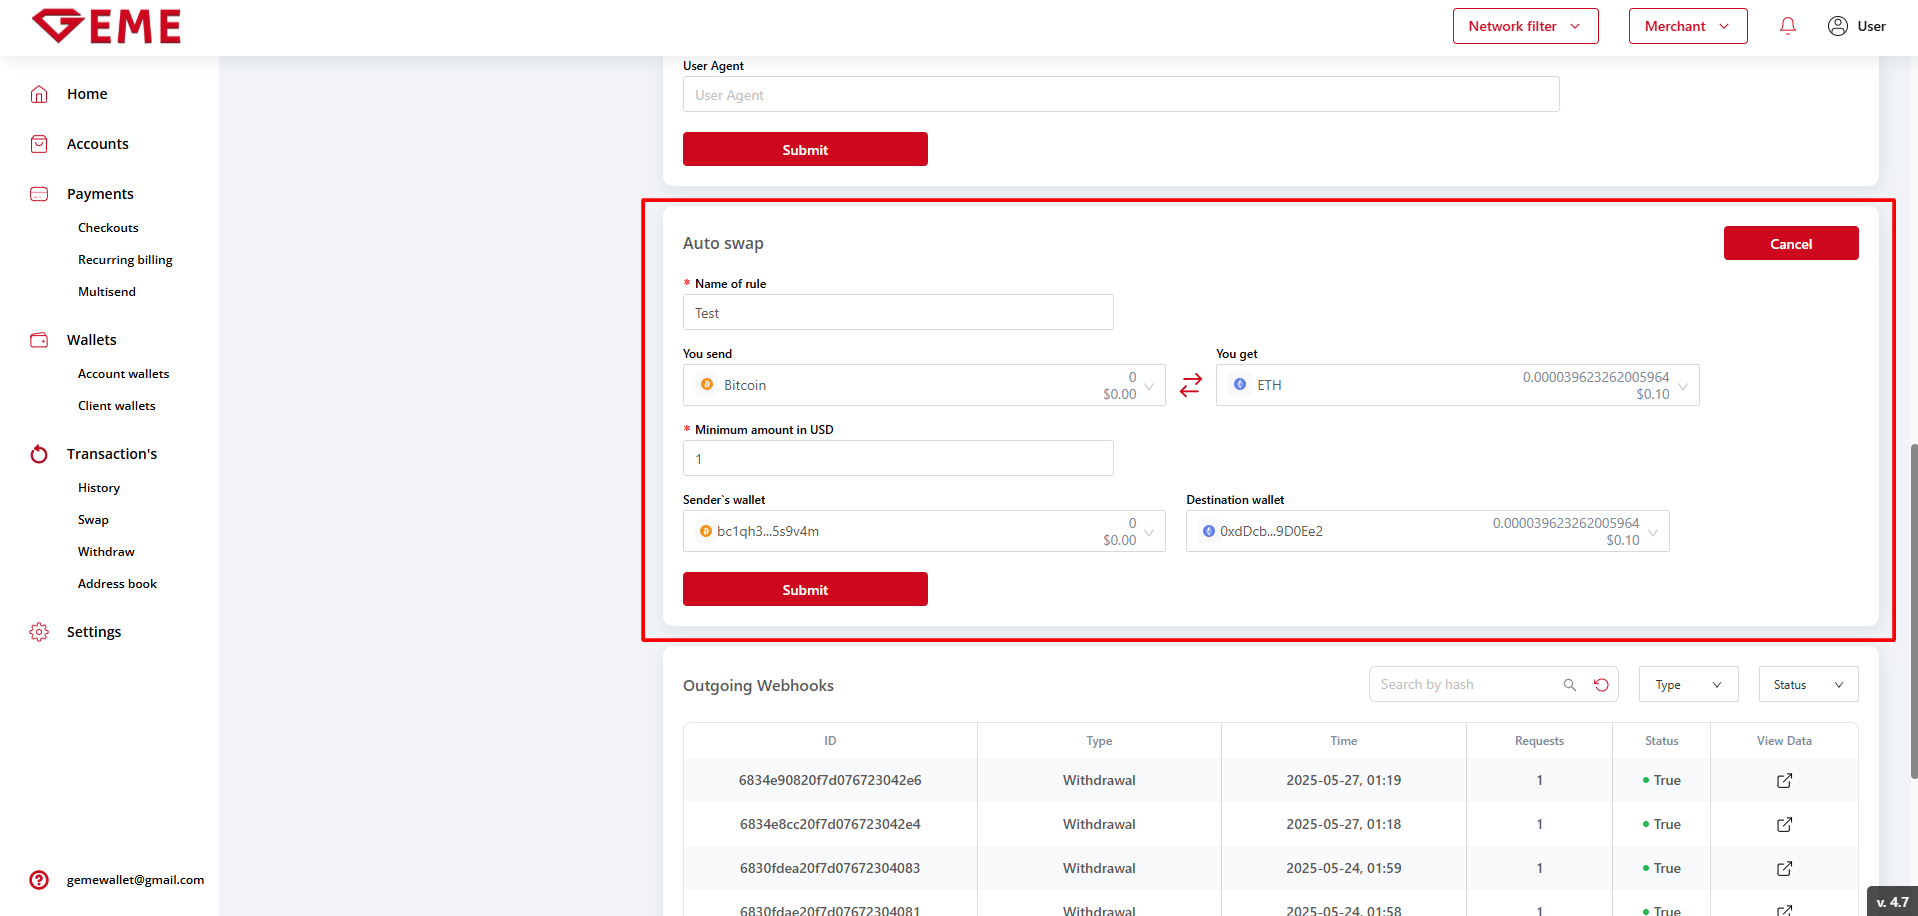Cancel the Auto swap rule
The width and height of the screenshot is (1918, 916).
click(x=1790, y=244)
